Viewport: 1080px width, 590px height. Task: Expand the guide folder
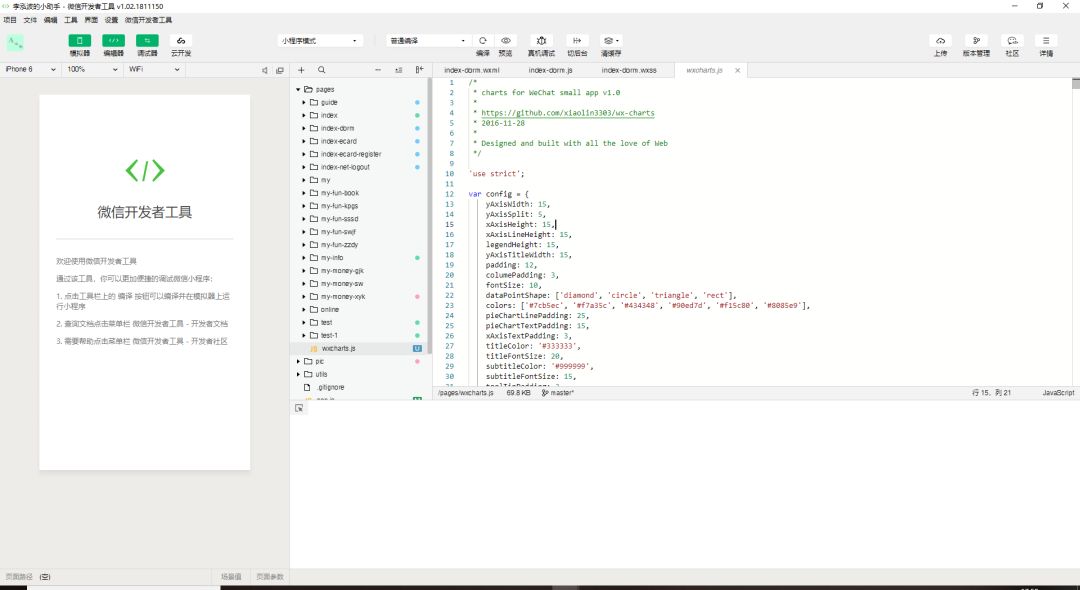click(x=304, y=103)
